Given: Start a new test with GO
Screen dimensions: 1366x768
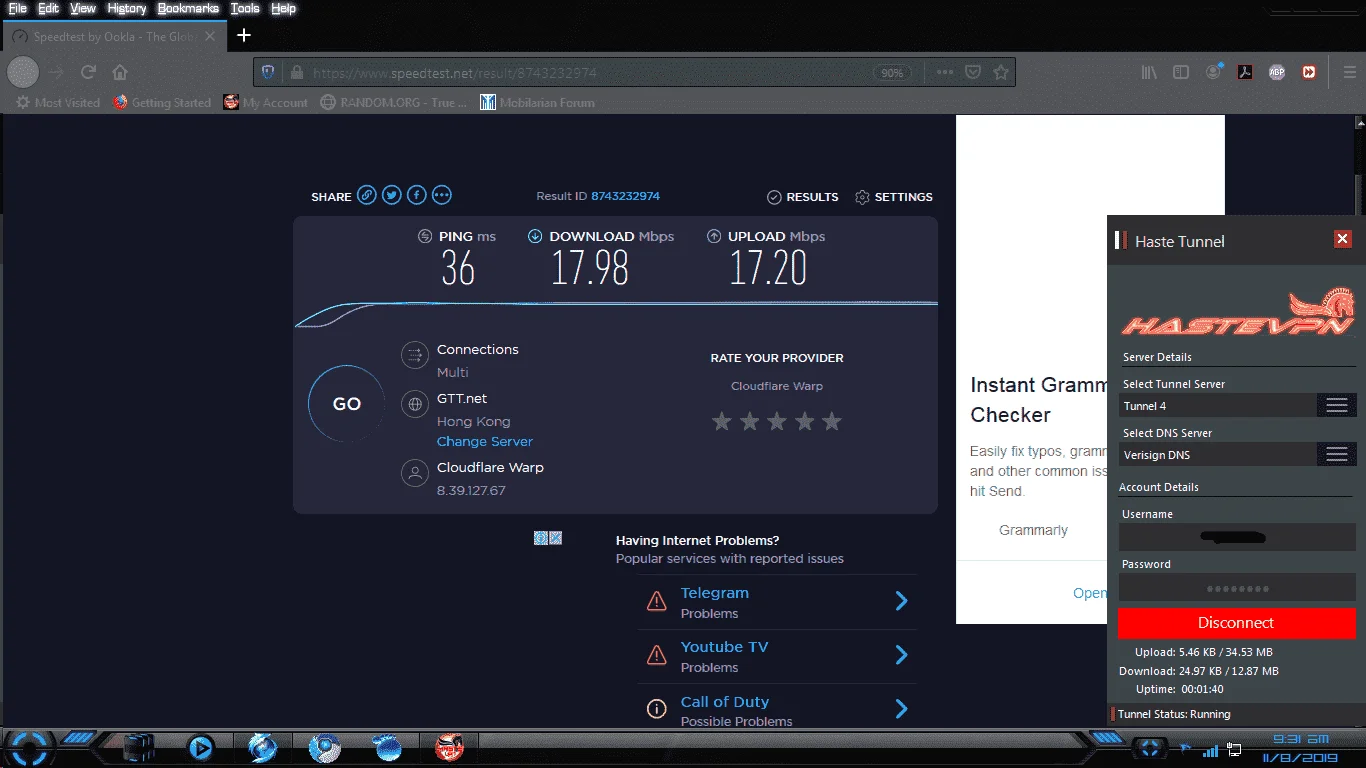Looking at the screenshot, I should tap(347, 404).
